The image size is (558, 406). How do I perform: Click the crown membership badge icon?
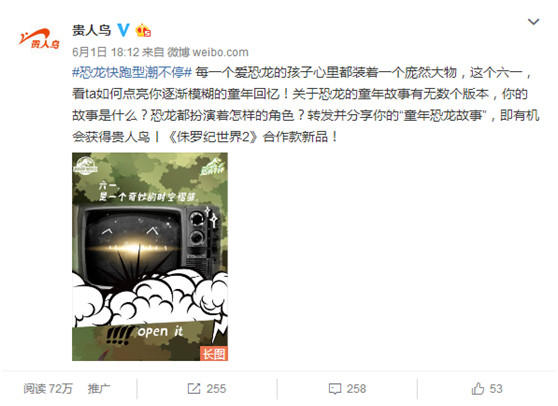point(143,30)
